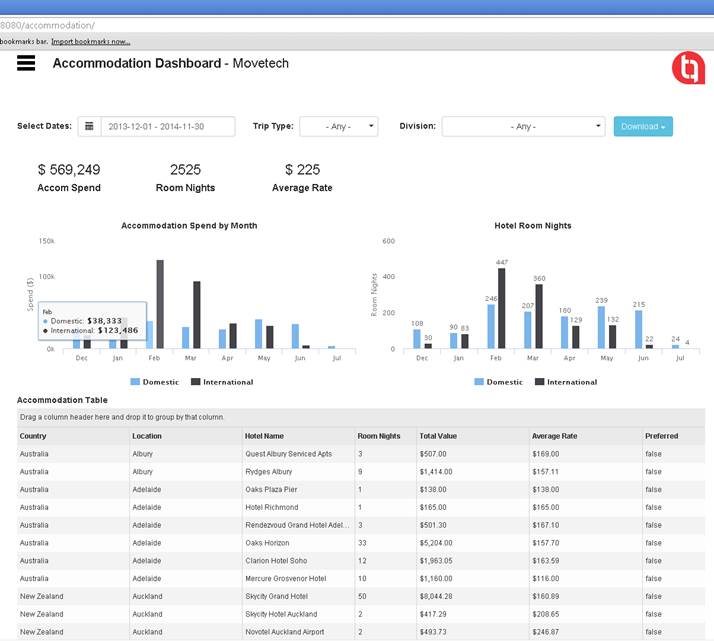This screenshot has width=714, height=641.
Task: Expand the Division dropdown
Action: [x=523, y=126]
